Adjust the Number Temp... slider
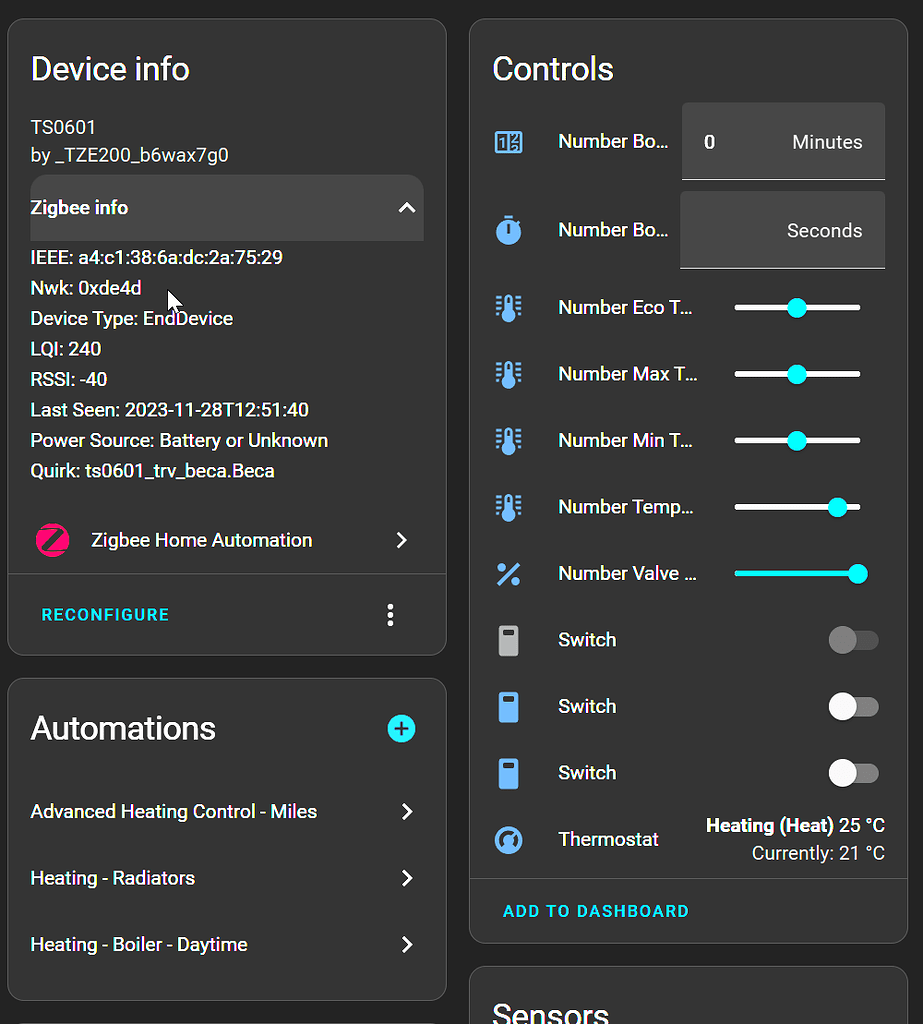This screenshot has width=923, height=1024. pyautogui.click(x=797, y=507)
